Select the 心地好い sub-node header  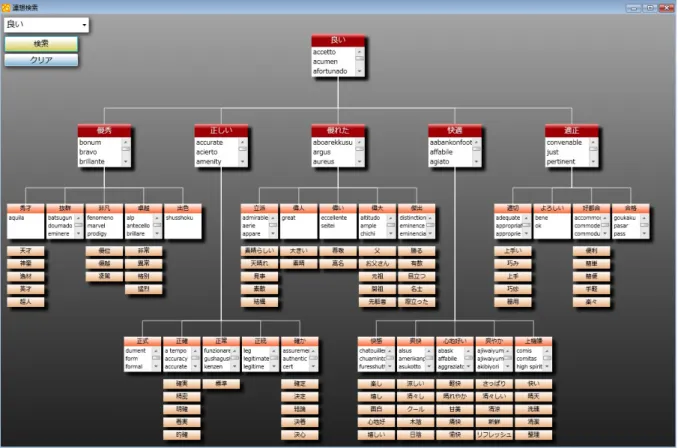pos(455,341)
